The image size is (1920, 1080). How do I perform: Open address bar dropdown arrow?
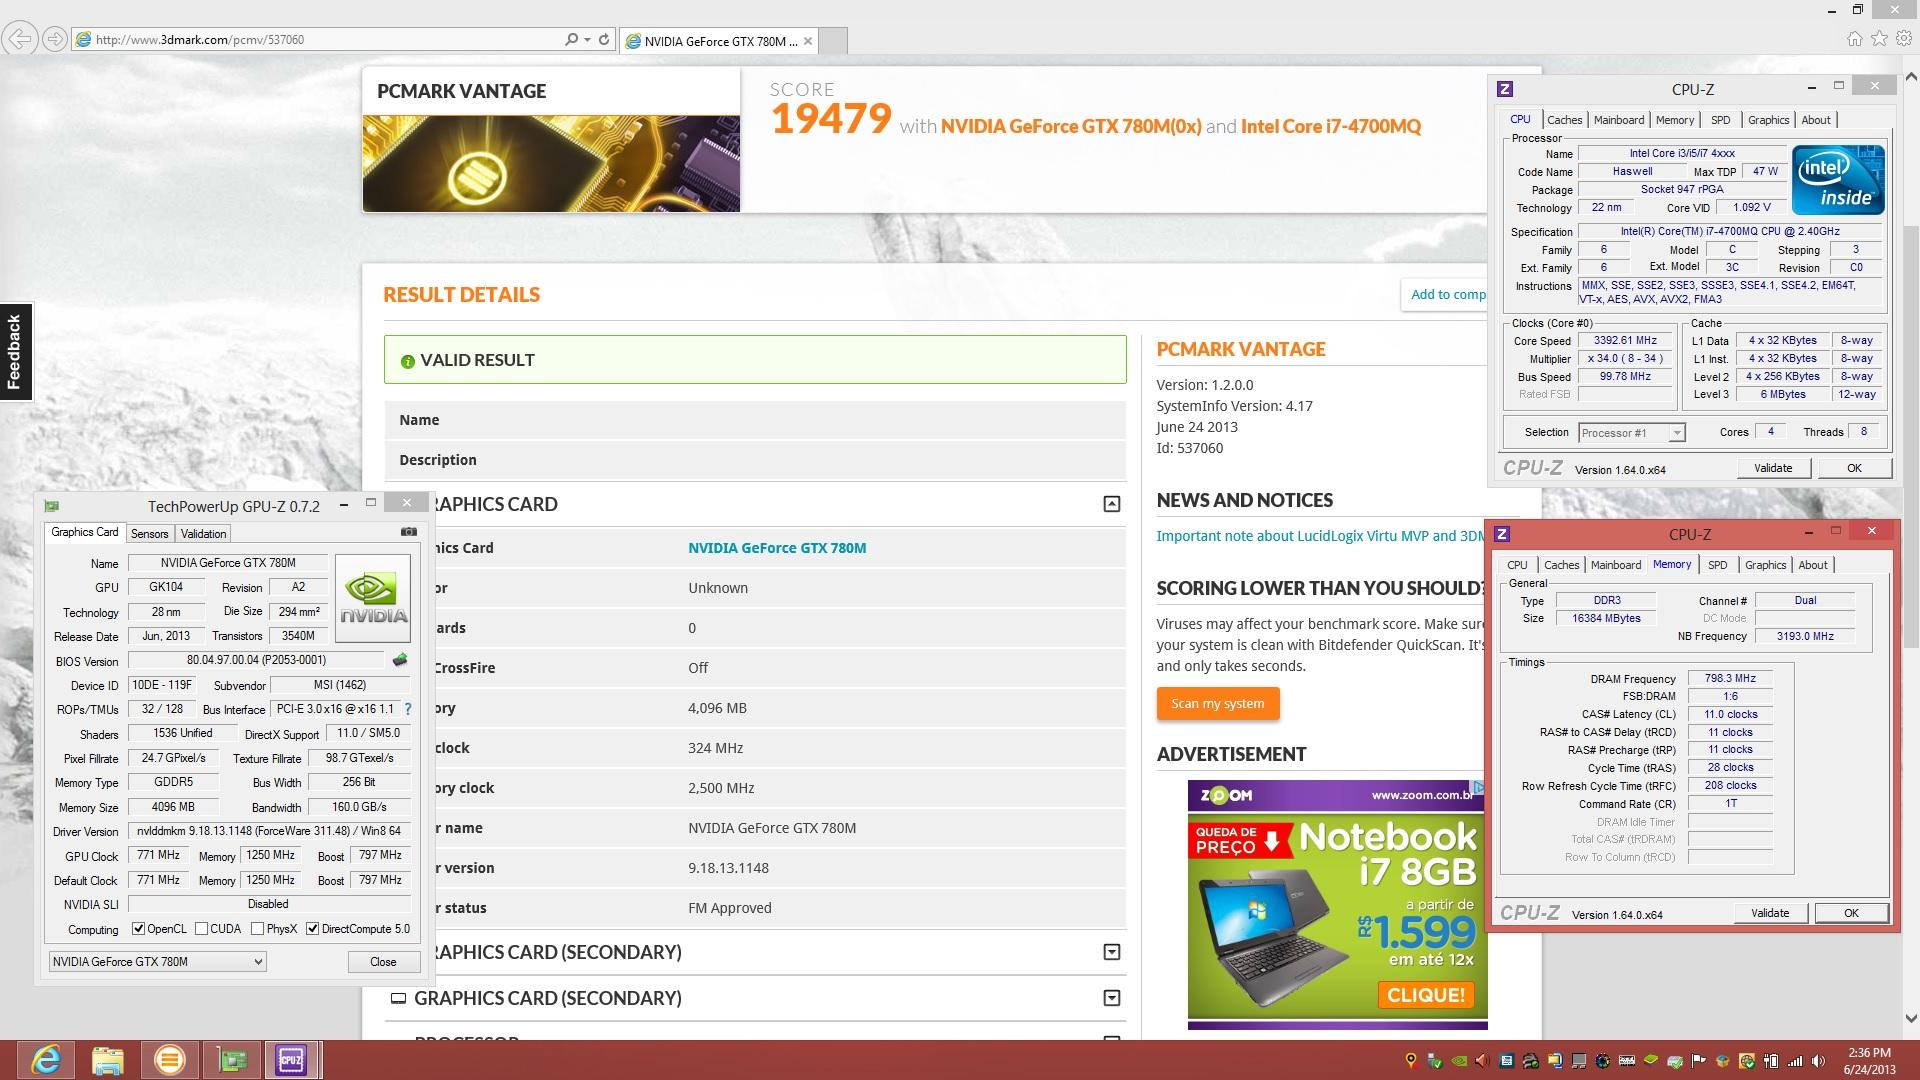point(587,40)
